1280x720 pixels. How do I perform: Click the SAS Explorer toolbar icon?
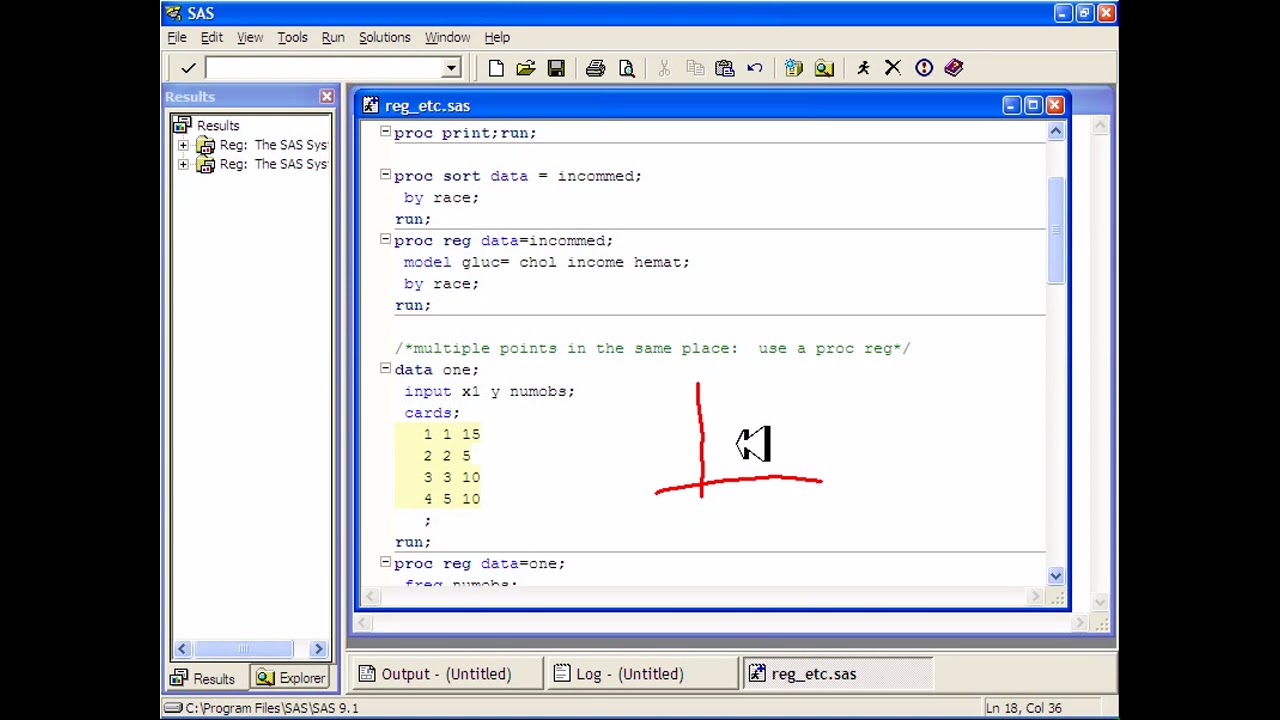tap(824, 68)
